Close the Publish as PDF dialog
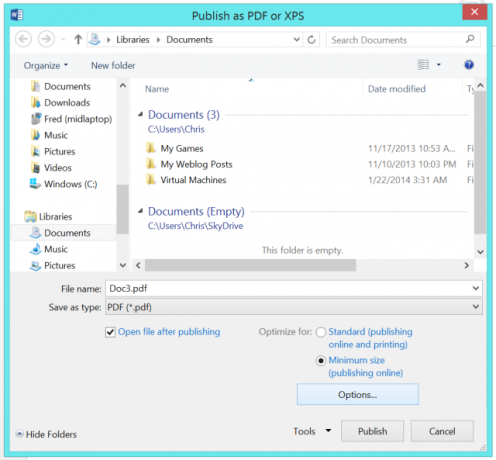496x460 pixels. (475, 12)
